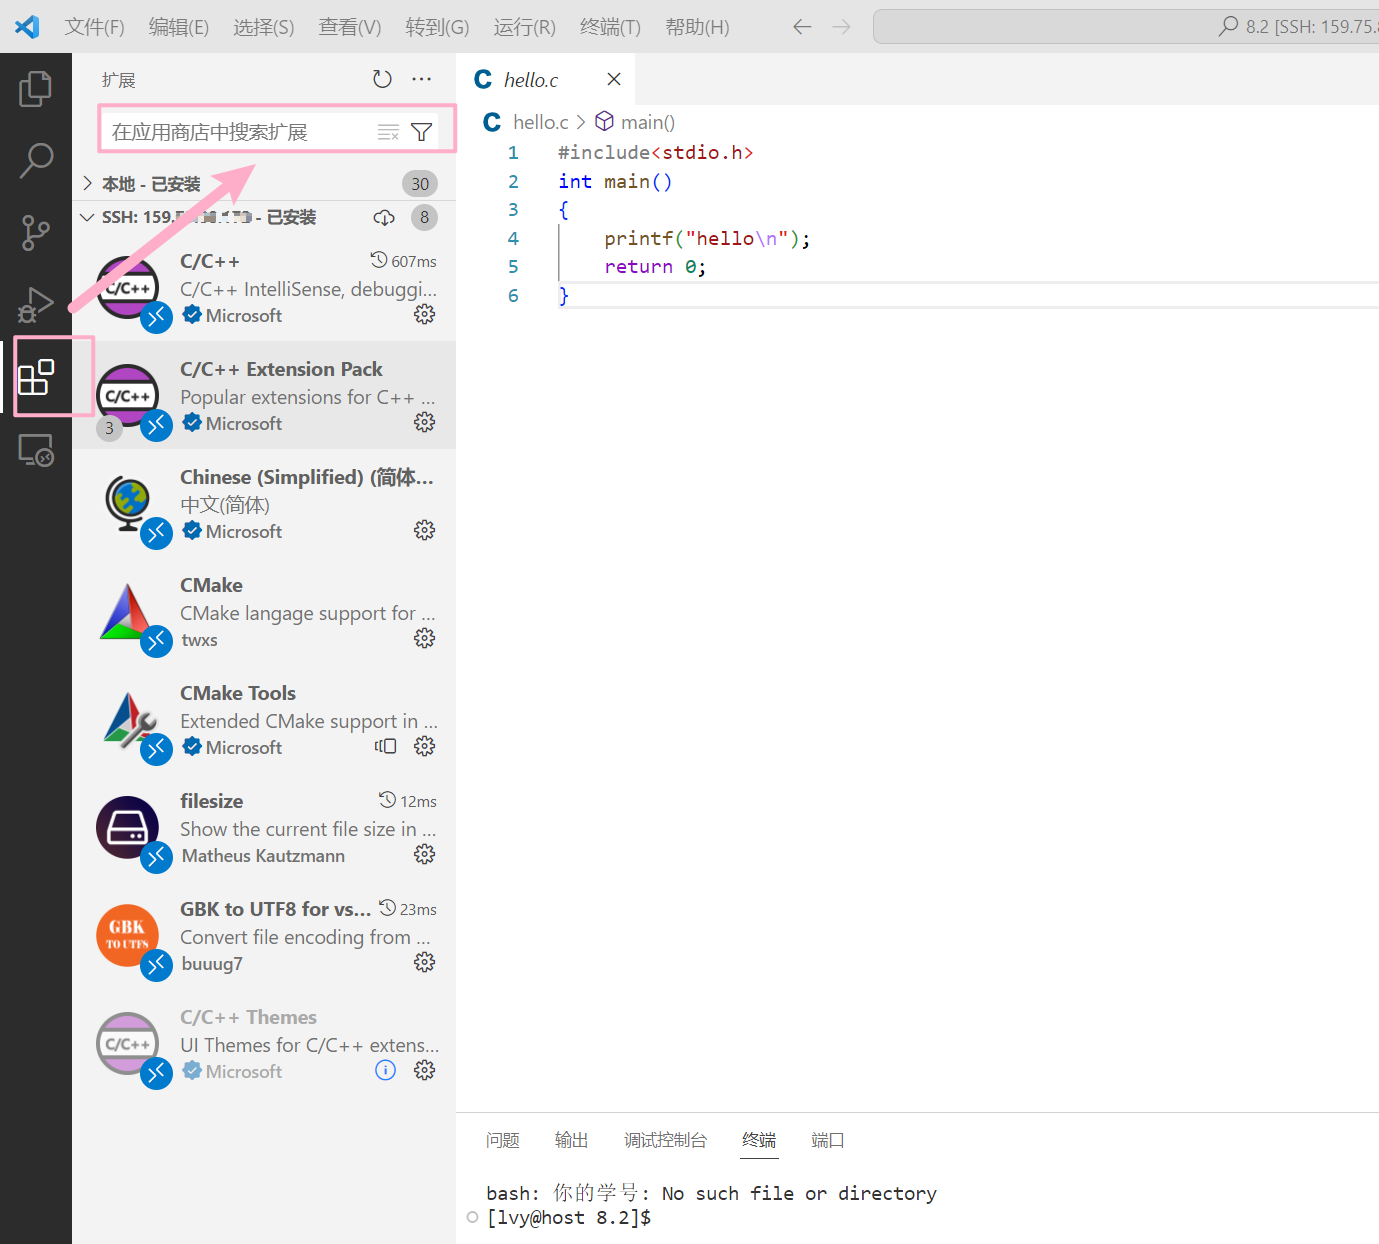Open the Run and Debug view
1379x1244 pixels.
[36, 304]
